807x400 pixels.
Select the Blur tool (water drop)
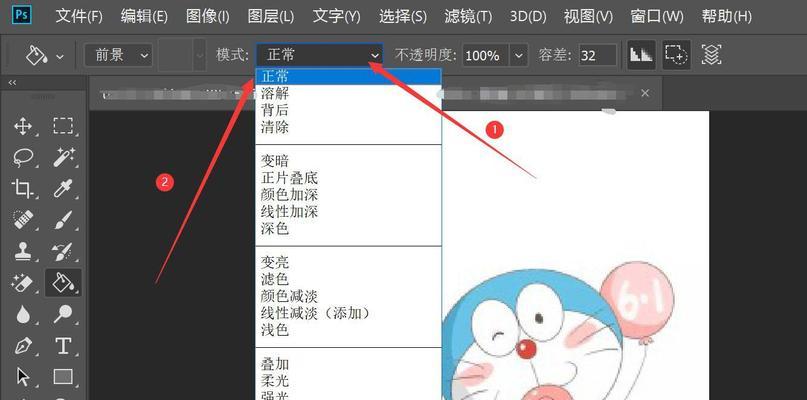click(x=23, y=314)
